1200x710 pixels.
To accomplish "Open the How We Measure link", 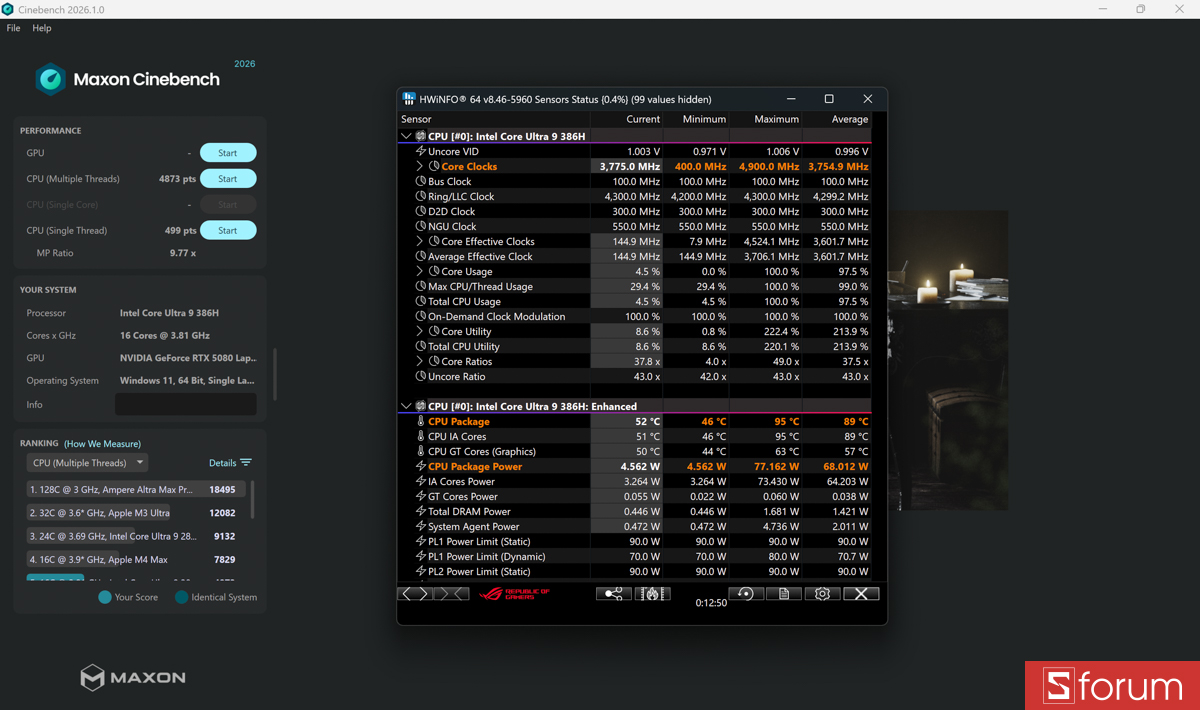I will [x=103, y=444].
